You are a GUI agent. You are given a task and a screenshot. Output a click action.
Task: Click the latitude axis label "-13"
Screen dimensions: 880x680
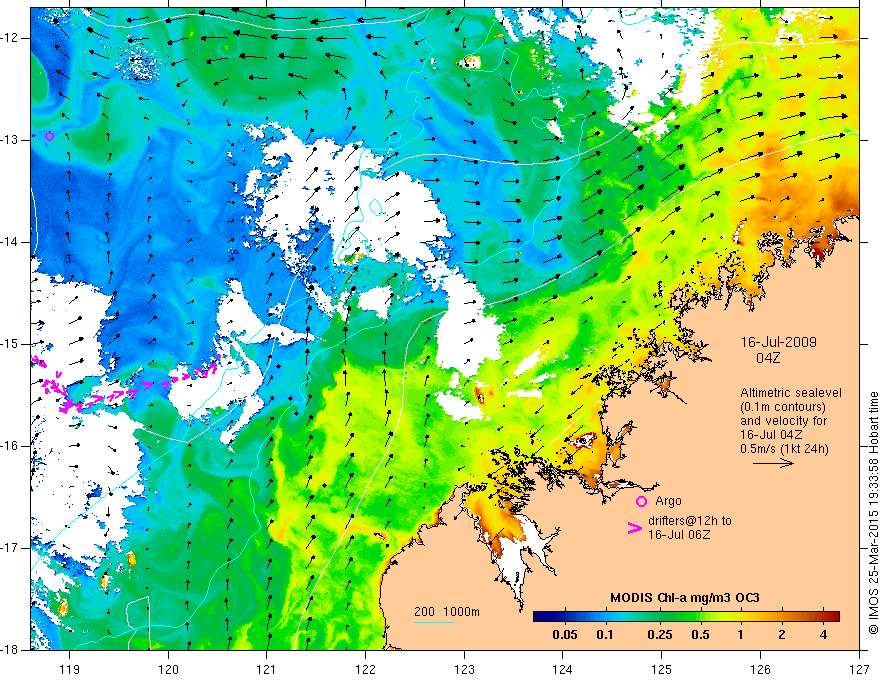[11, 140]
